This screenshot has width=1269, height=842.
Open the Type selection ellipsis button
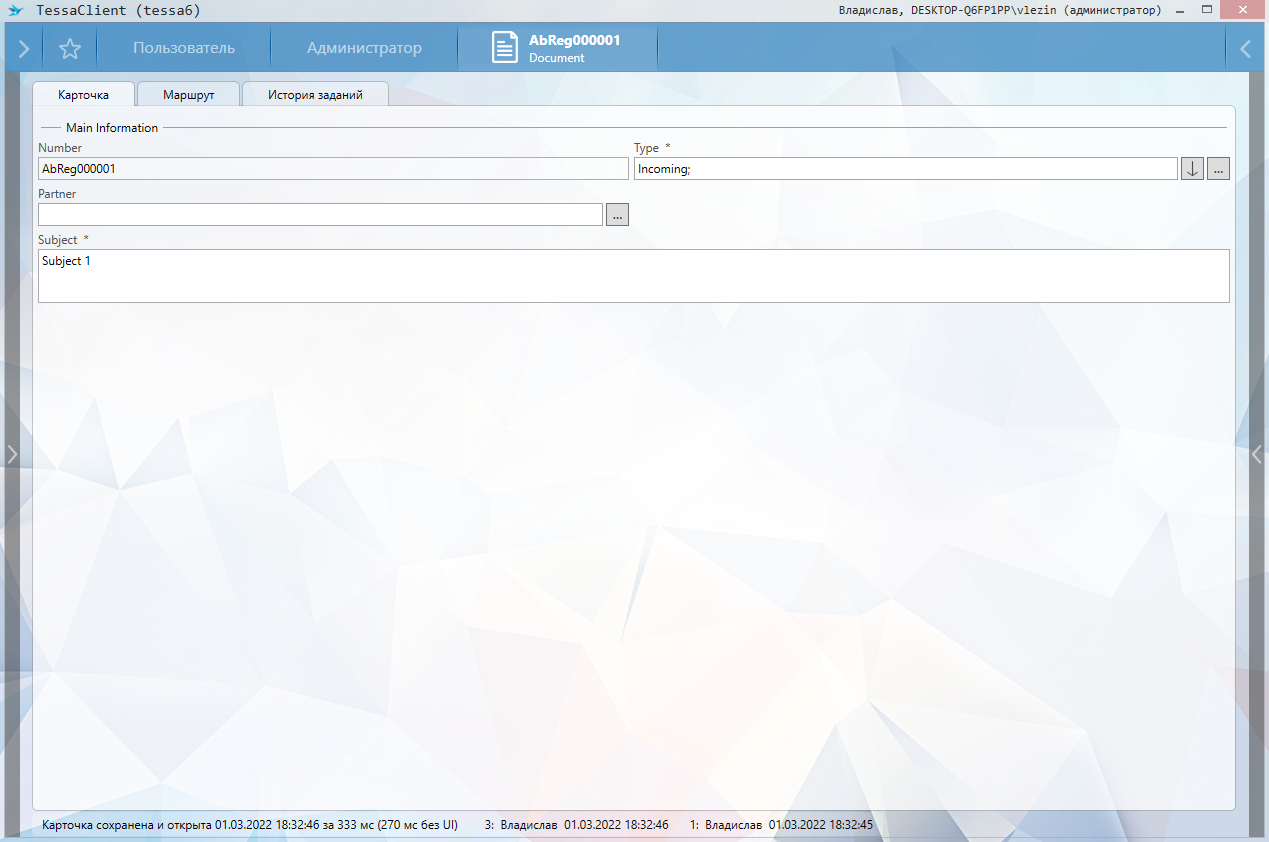[1218, 169]
